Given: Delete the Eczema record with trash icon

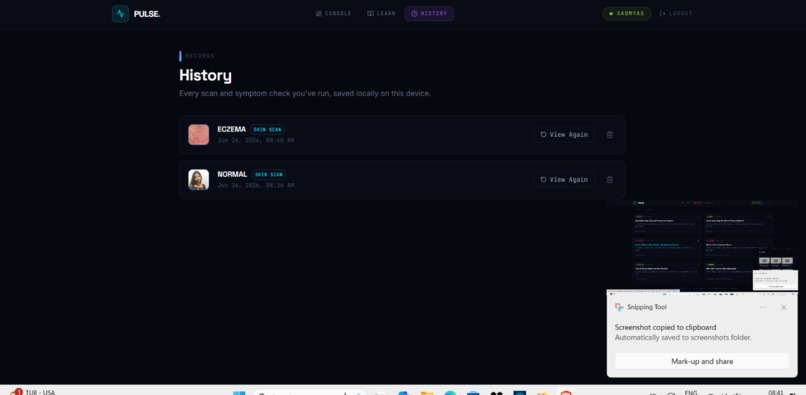Looking at the screenshot, I should [610, 135].
